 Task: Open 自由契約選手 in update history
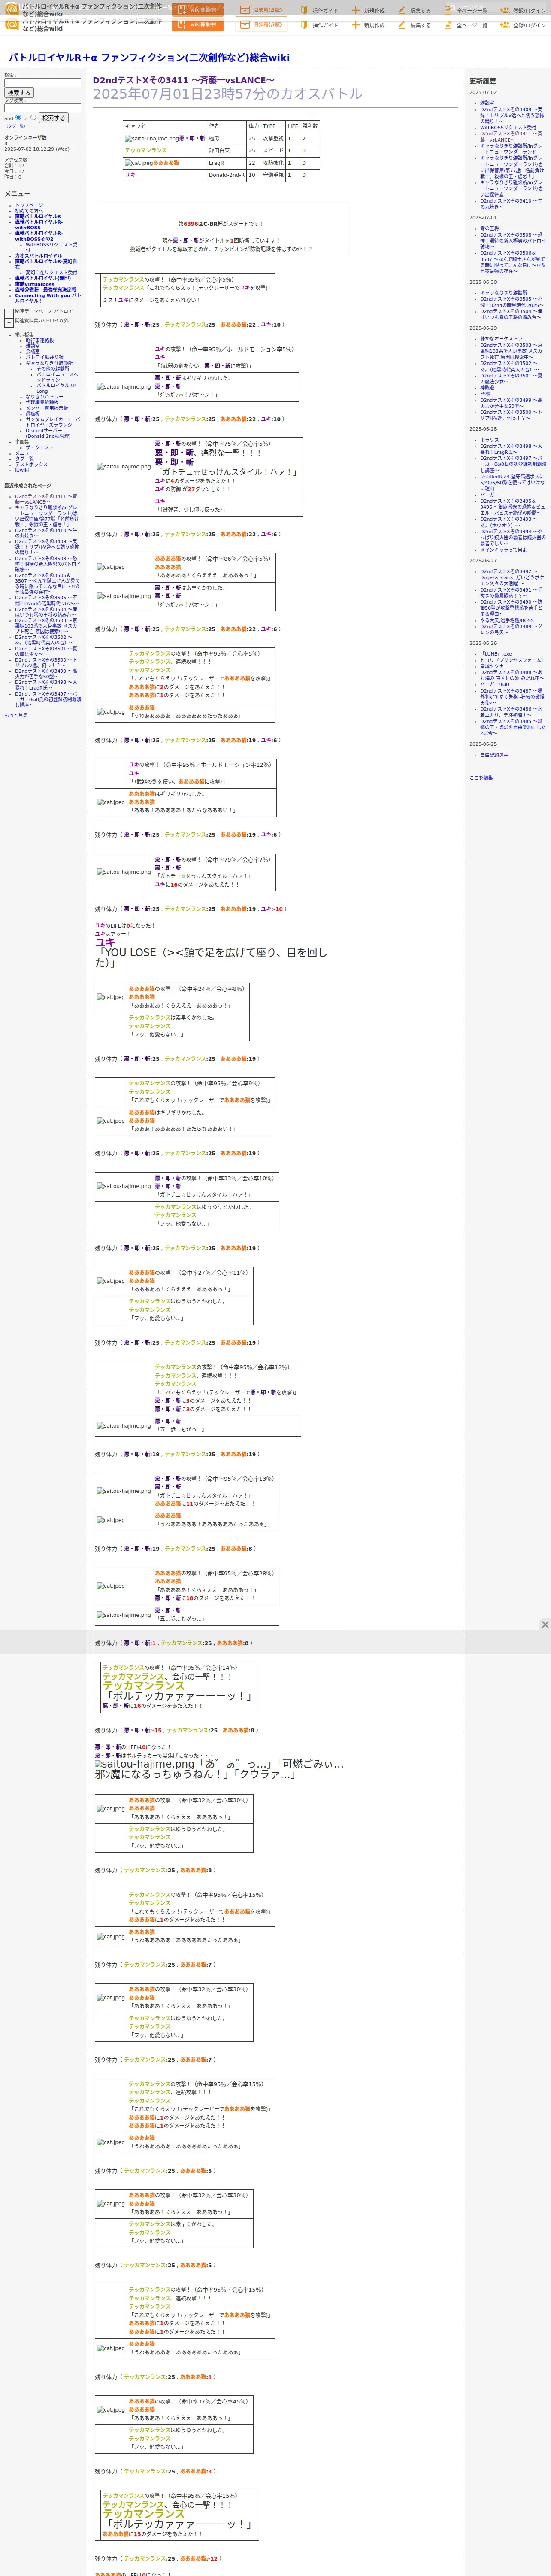coord(494,756)
